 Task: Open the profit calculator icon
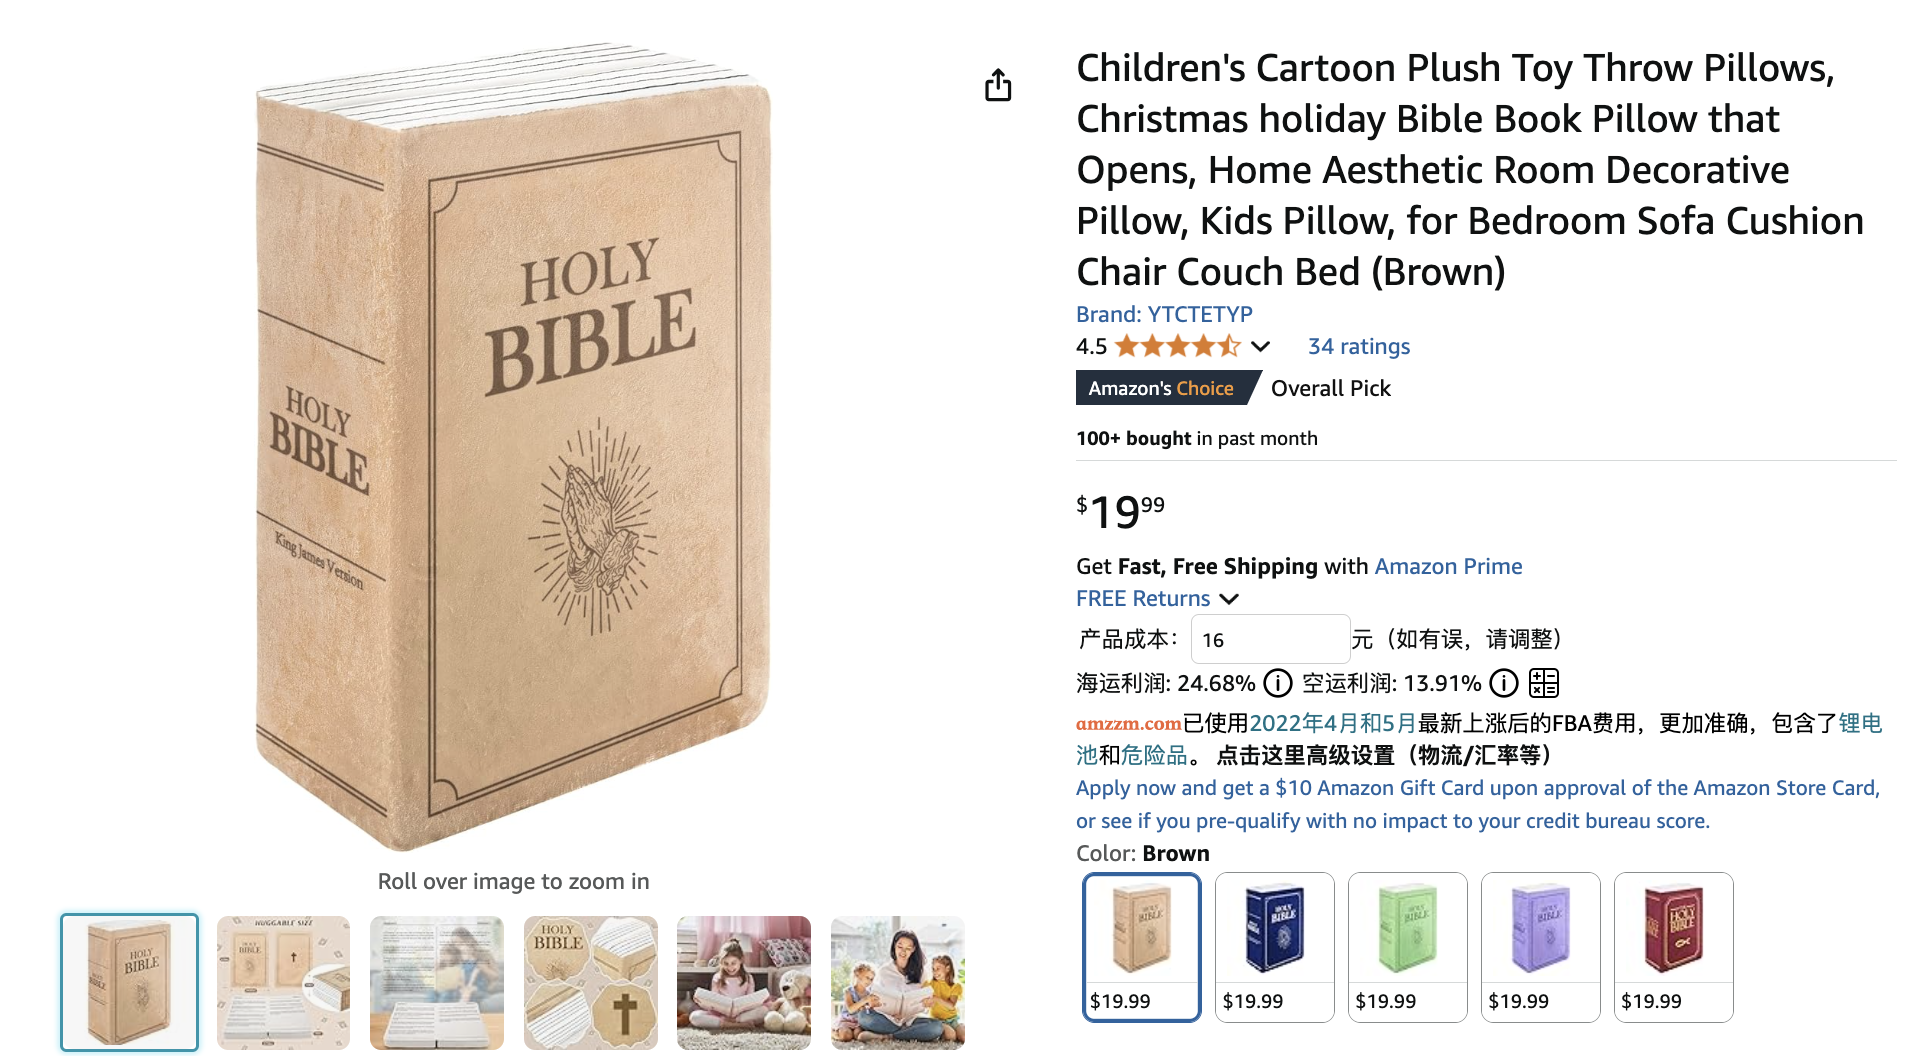(x=1543, y=683)
